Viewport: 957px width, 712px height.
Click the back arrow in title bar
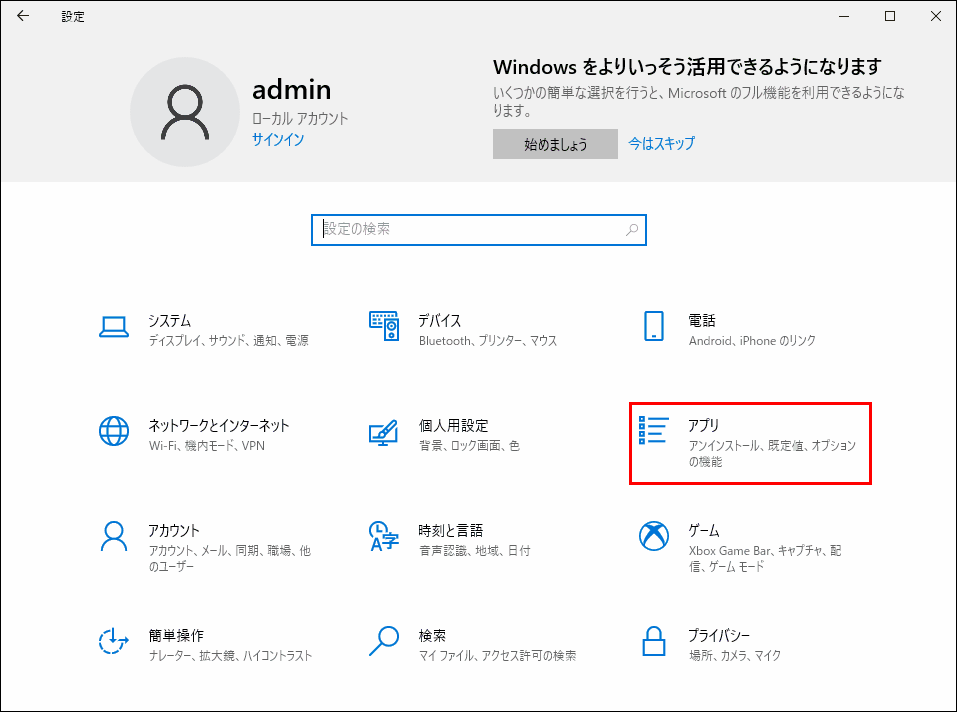pos(23,16)
